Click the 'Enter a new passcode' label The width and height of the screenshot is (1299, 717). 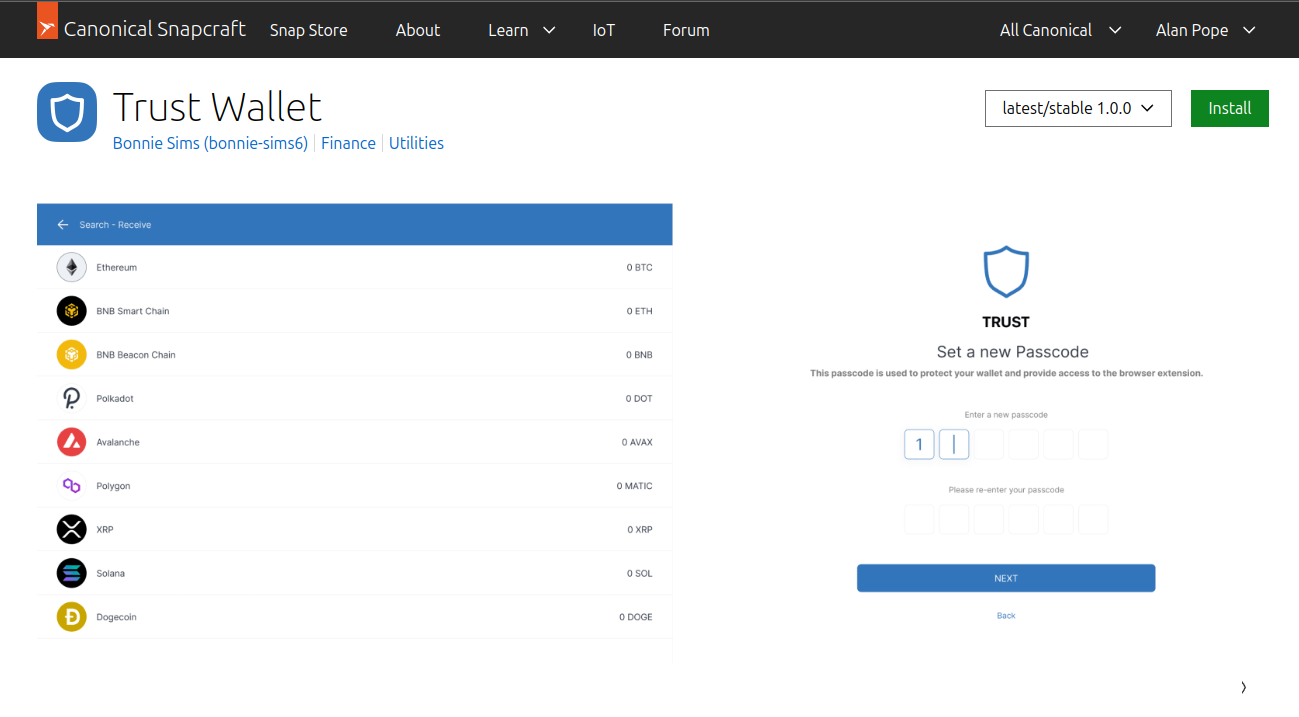point(1006,414)
